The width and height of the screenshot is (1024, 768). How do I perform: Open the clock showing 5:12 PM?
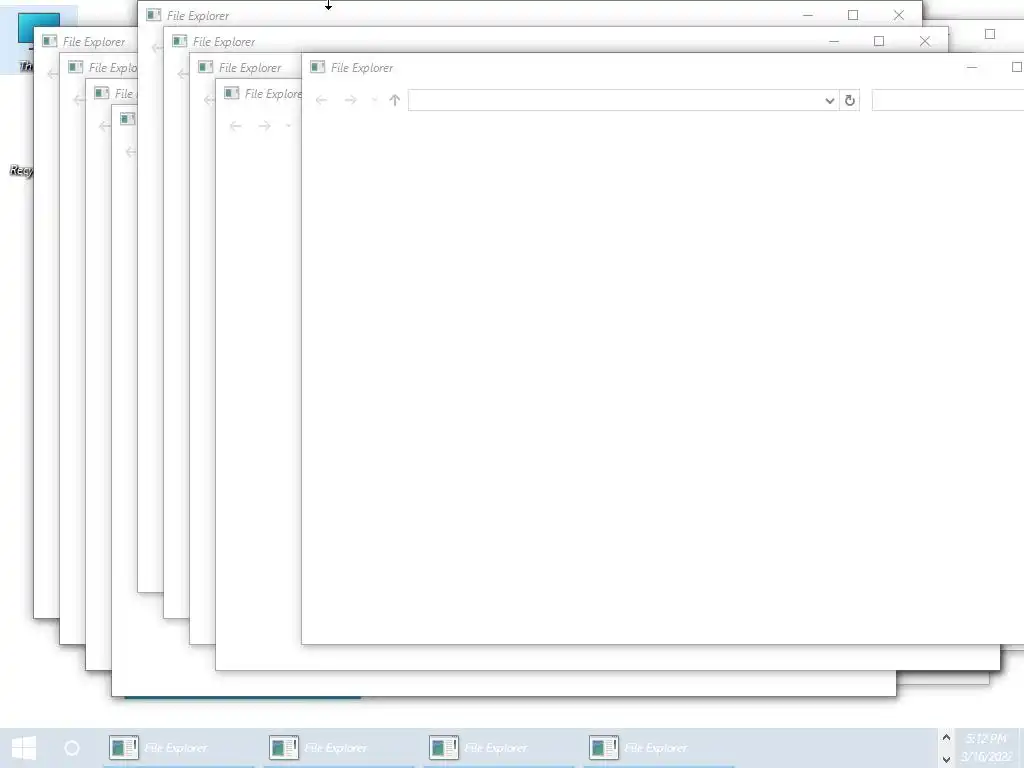click(x=986, y=748)
